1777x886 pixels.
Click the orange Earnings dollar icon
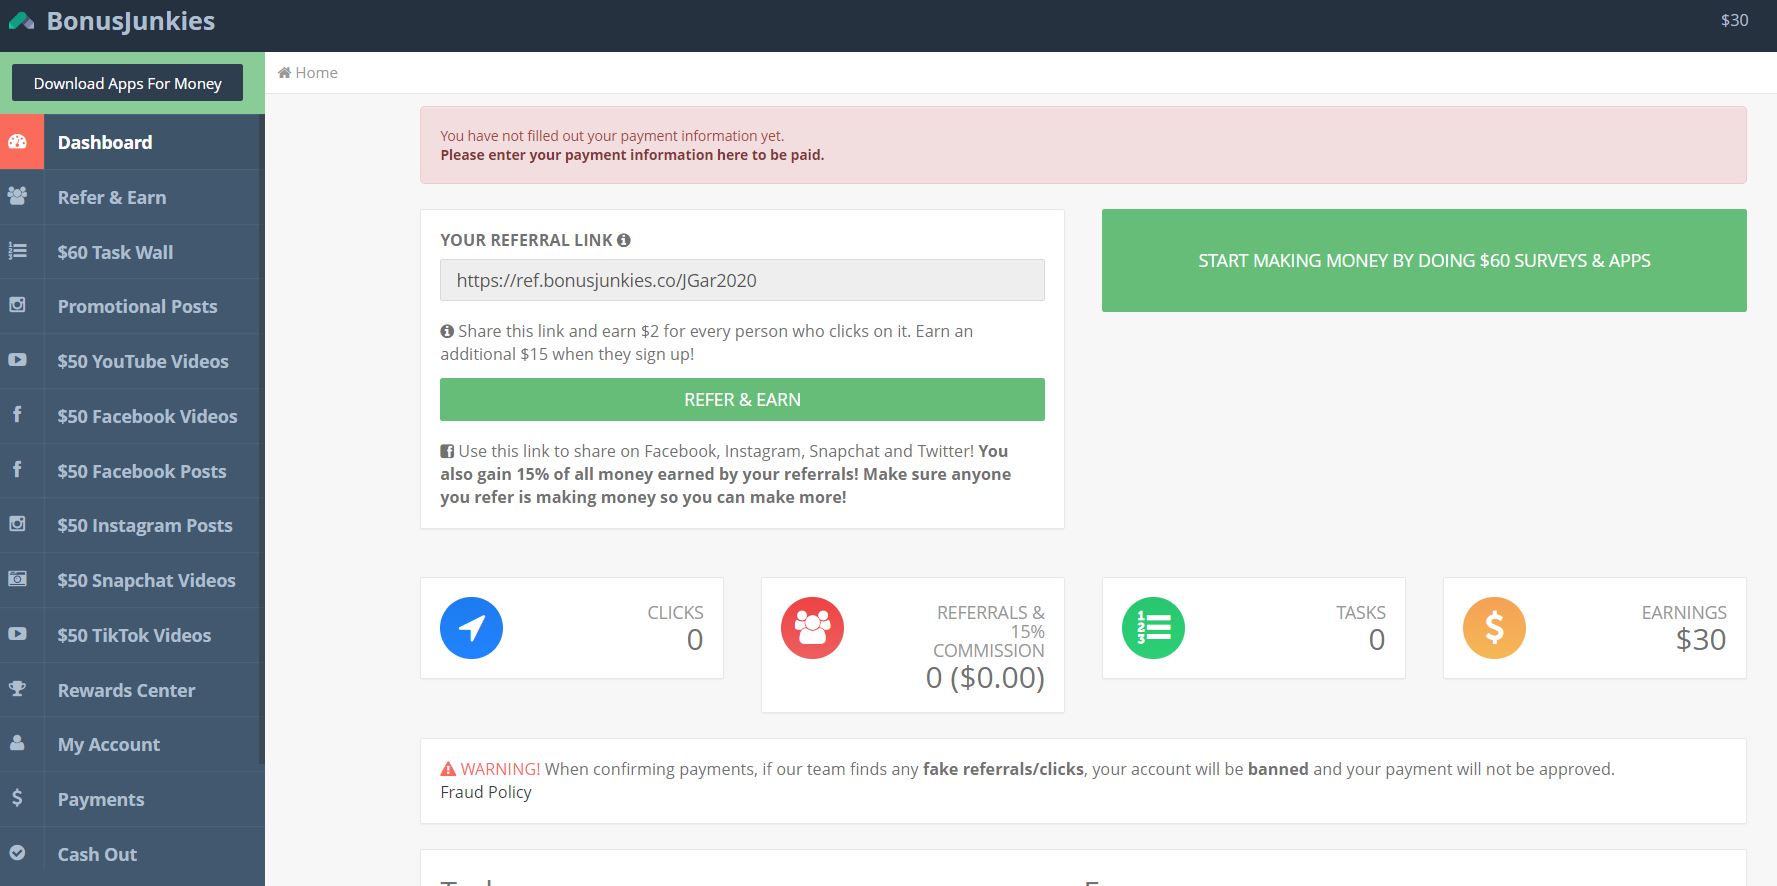click(1494, 628)
